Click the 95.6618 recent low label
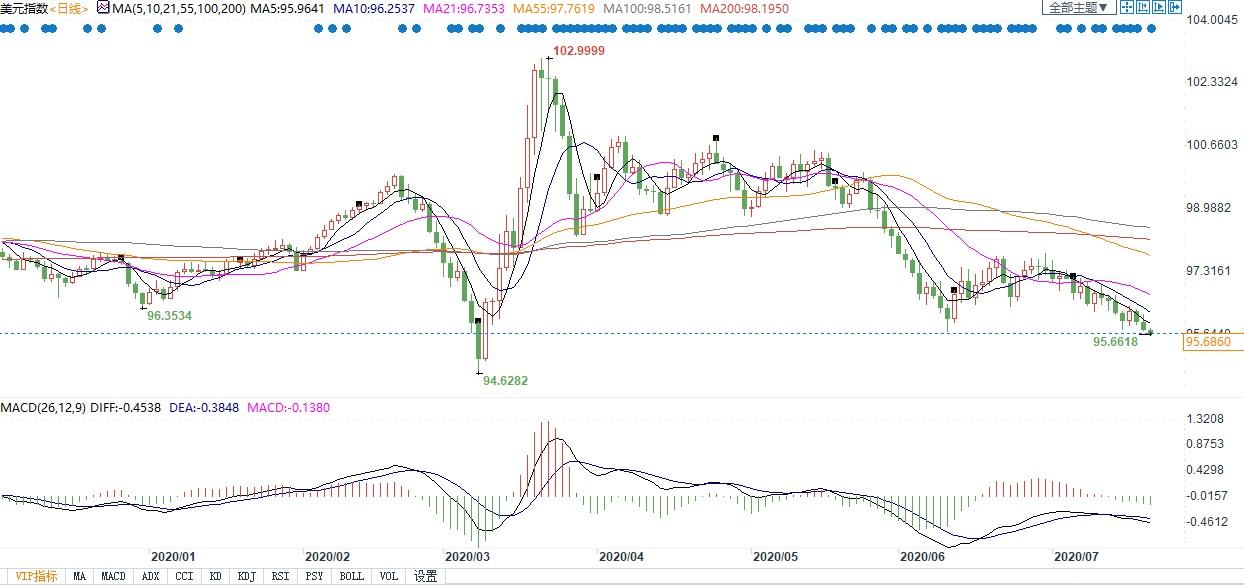This screenshot has width=1244, height=585. (1116, 341)
